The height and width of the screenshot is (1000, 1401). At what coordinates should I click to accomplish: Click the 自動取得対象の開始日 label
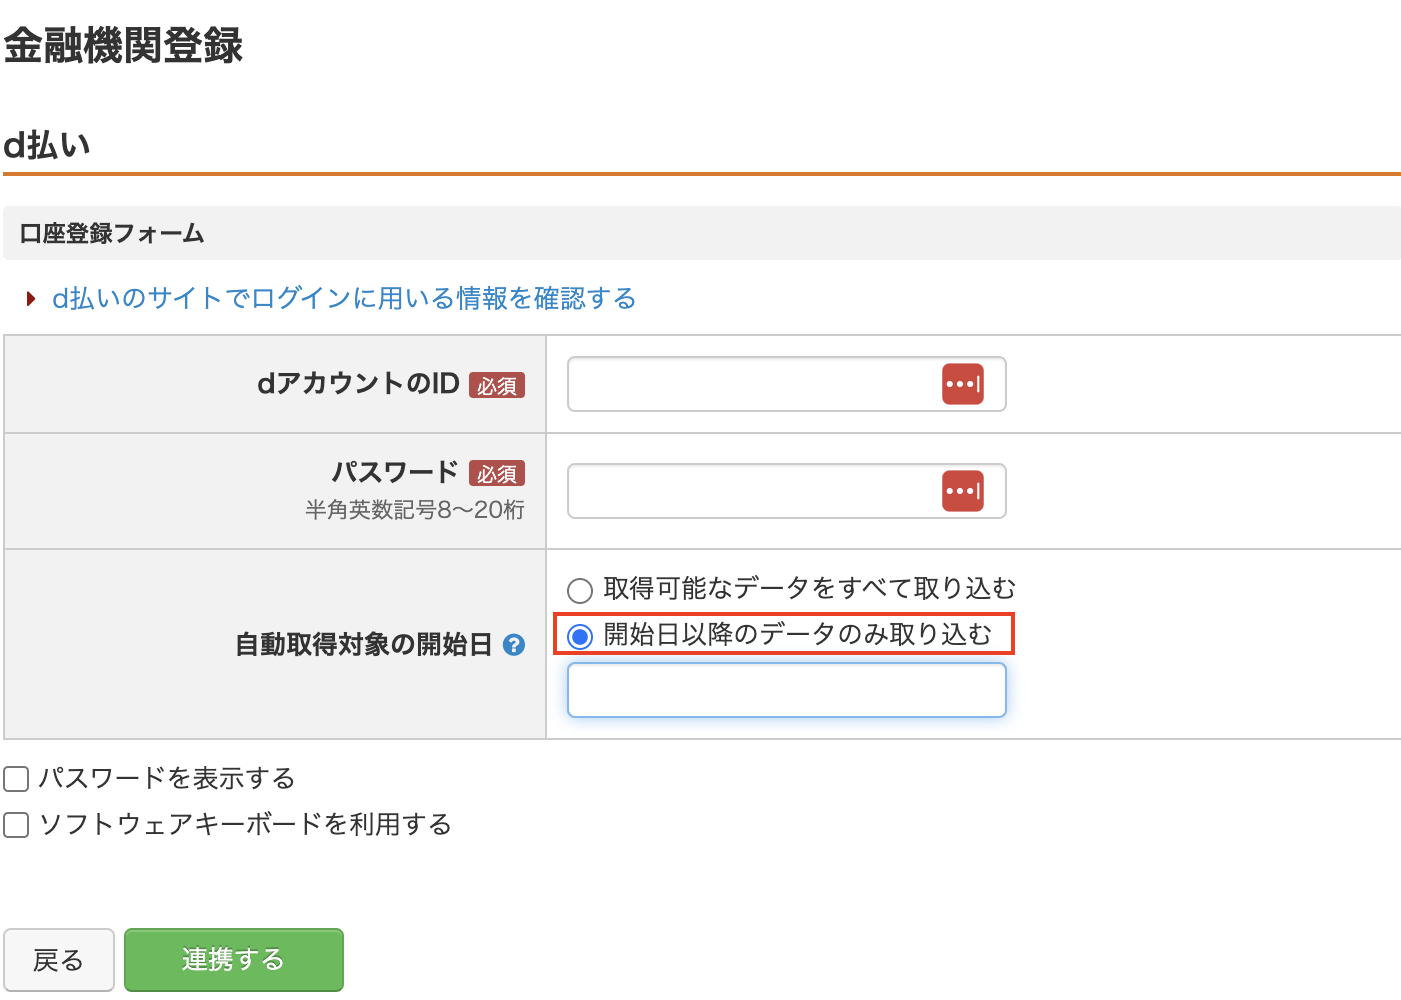[364, 645]
